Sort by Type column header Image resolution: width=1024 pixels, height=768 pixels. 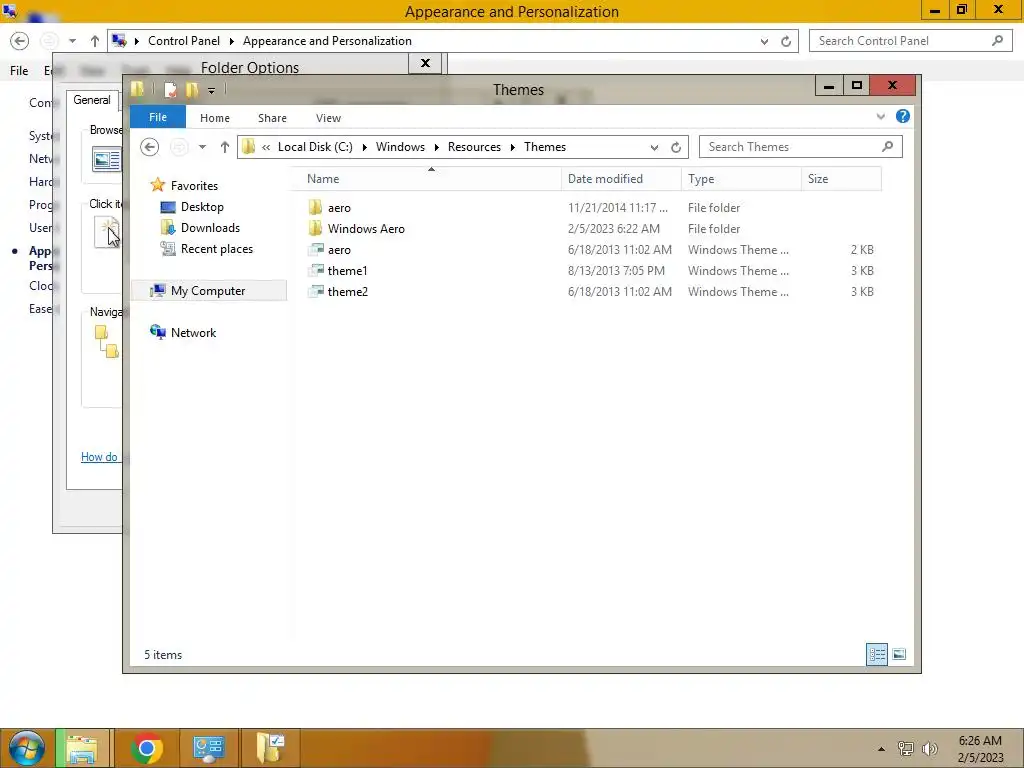[x=741, y=178]
